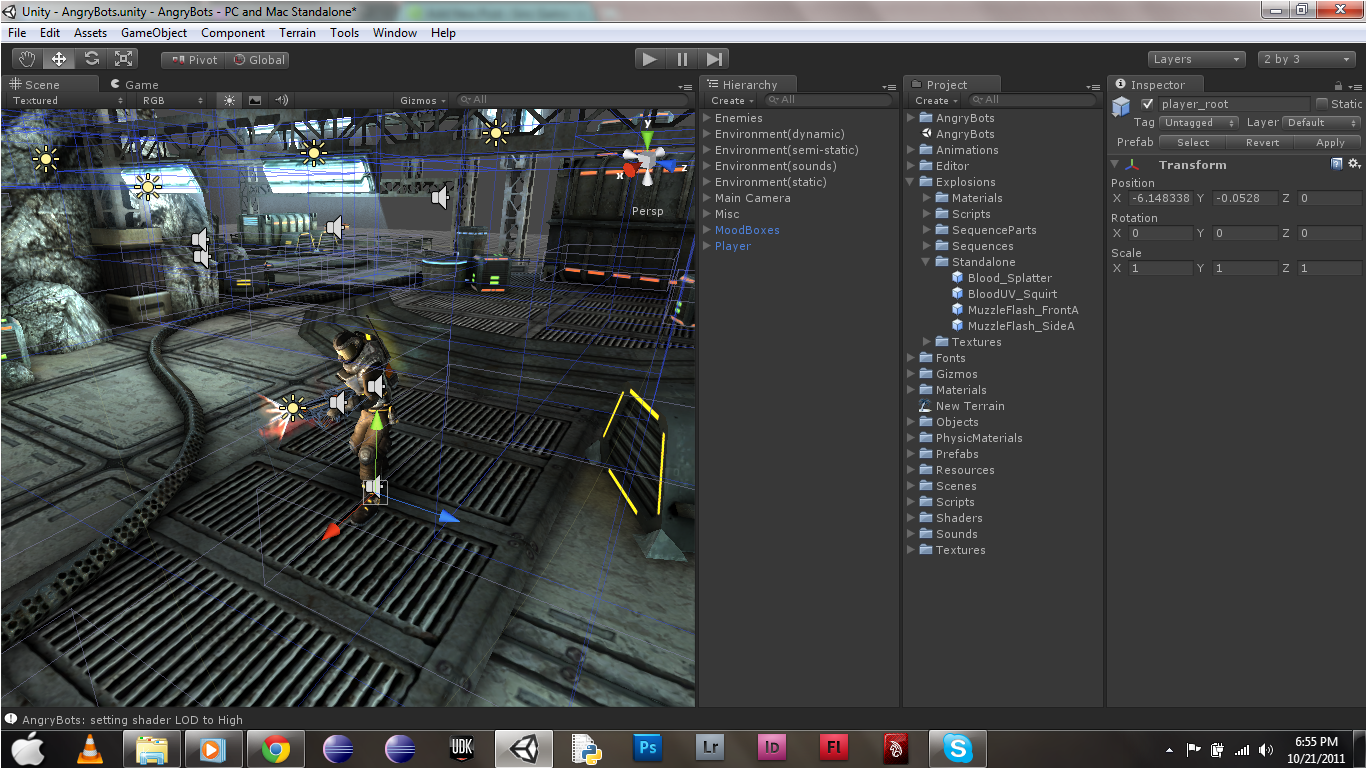
Task: Open the Hierarchy panel options menu icon
Action: point(889,87)
